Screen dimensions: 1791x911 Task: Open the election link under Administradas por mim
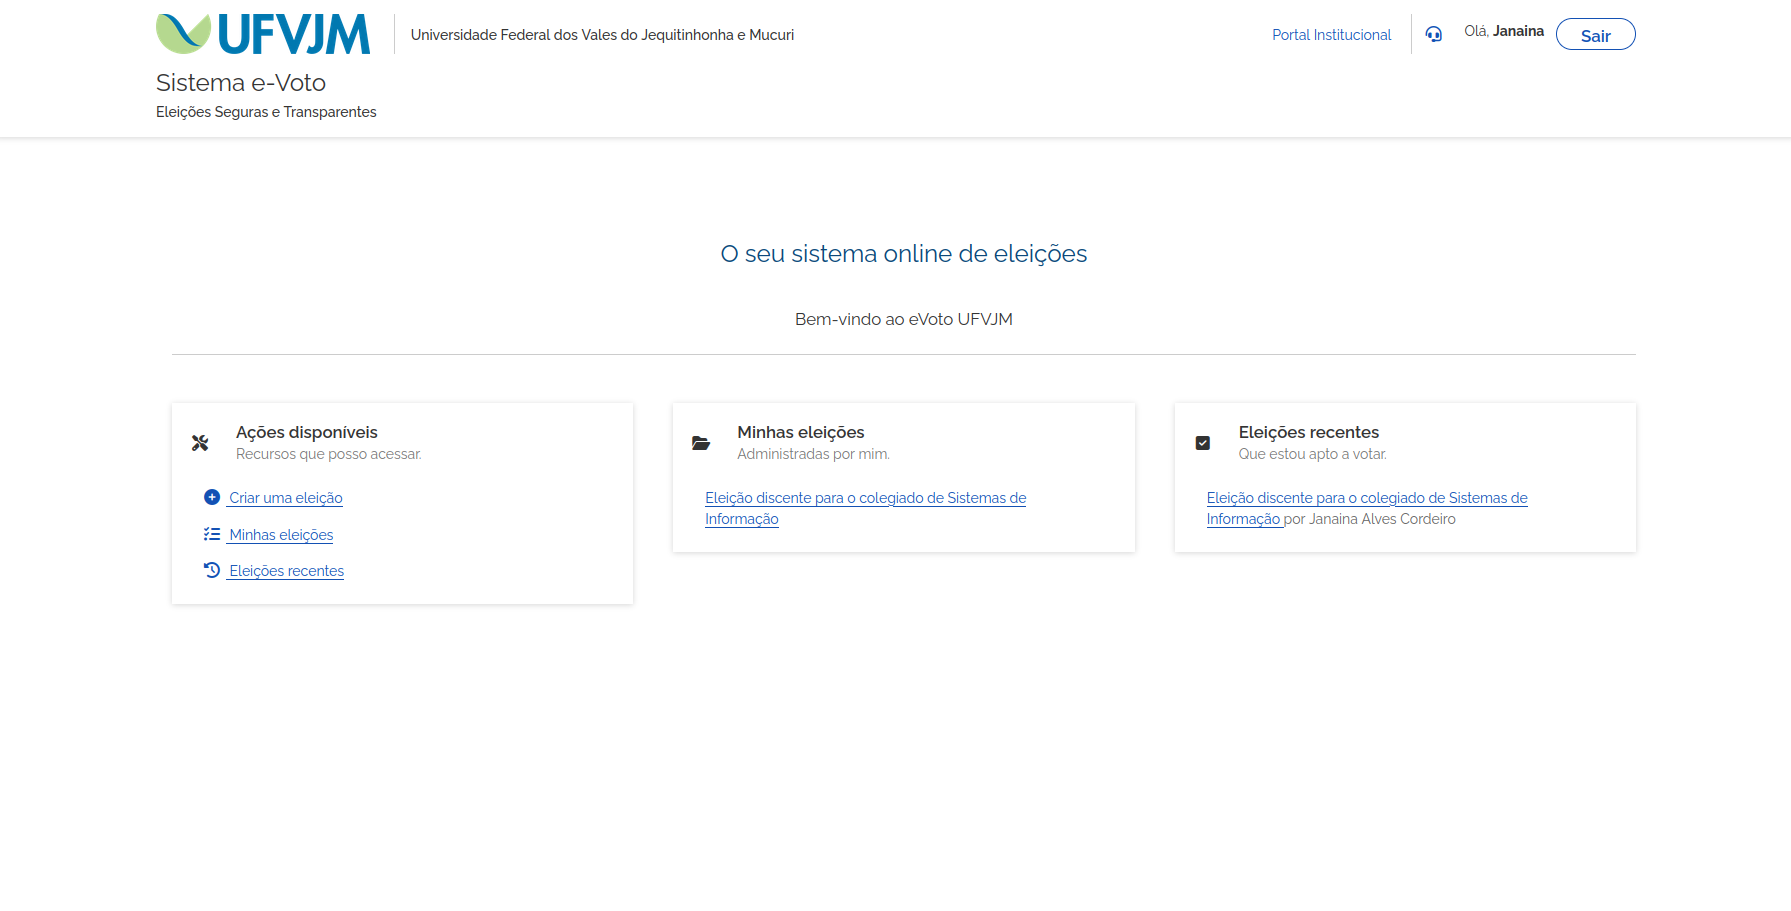[865, 508]
